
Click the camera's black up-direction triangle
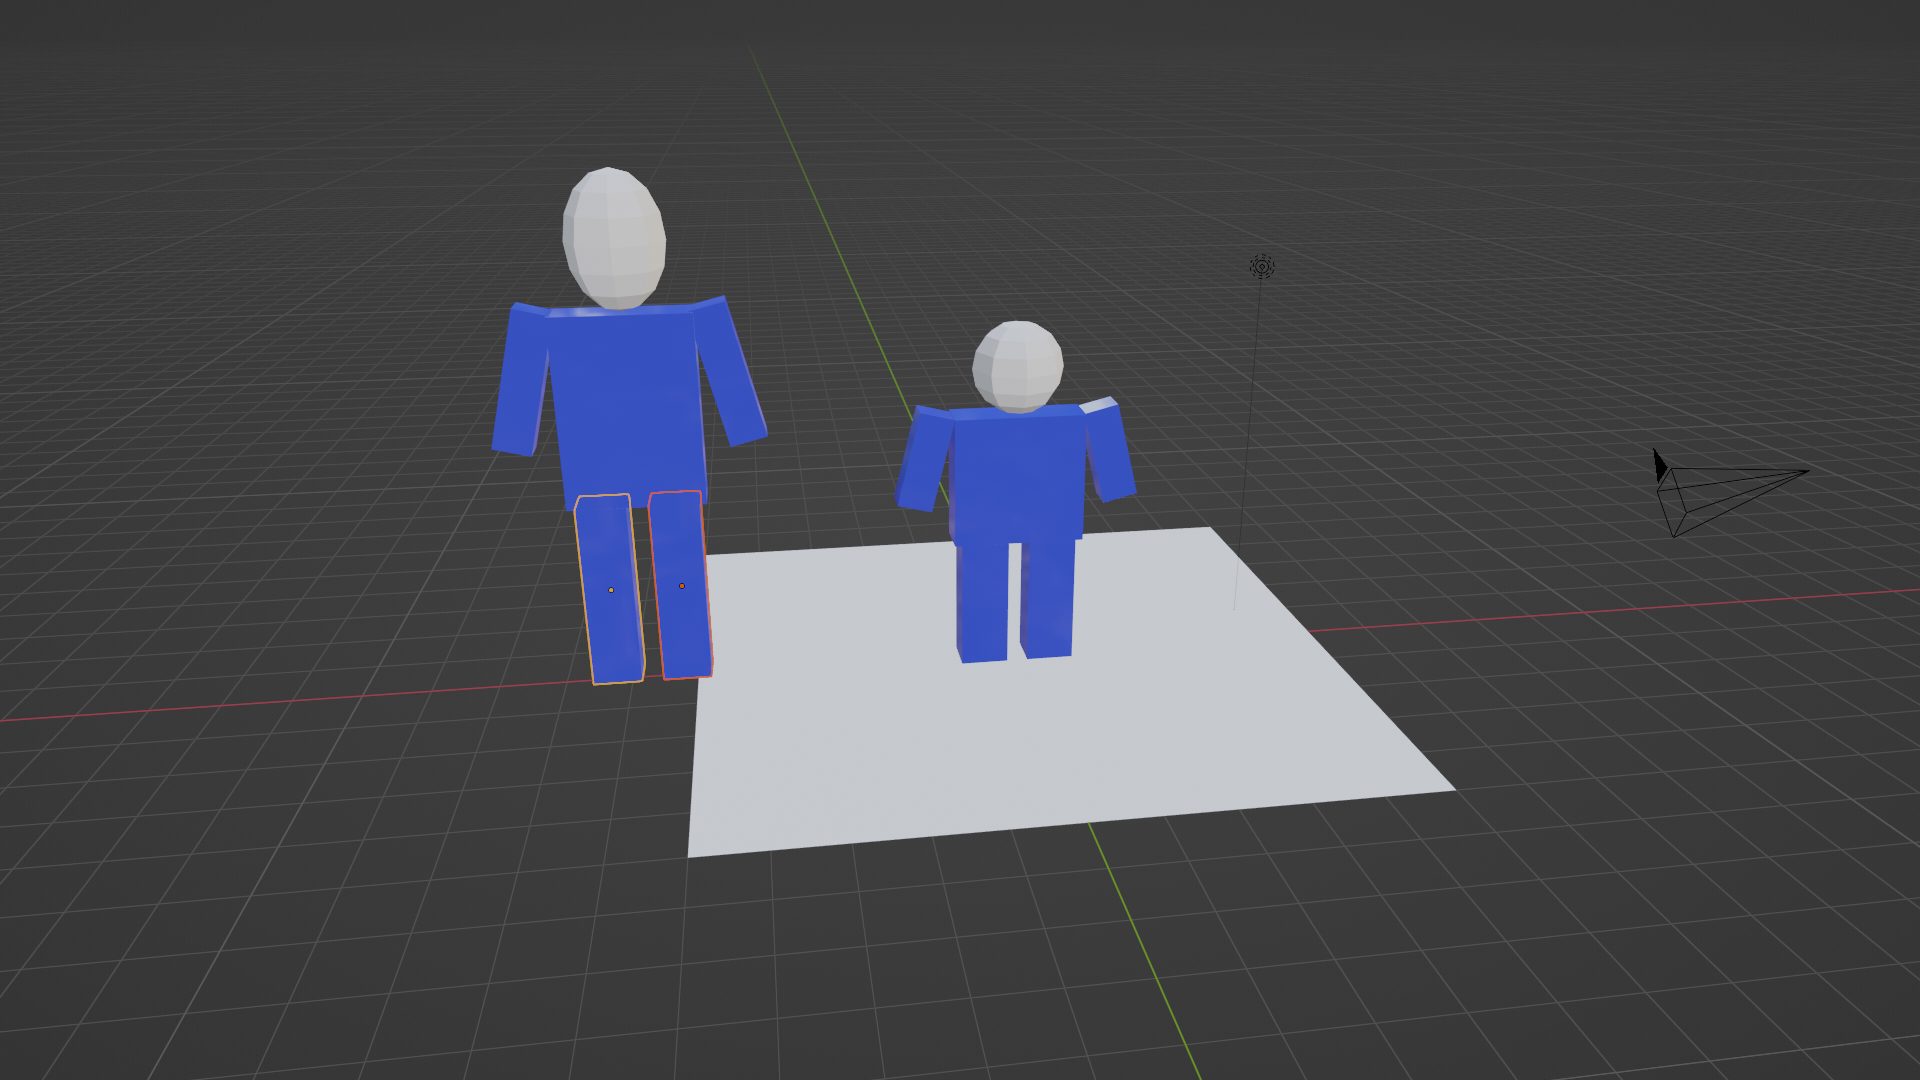click(1659, 465)
